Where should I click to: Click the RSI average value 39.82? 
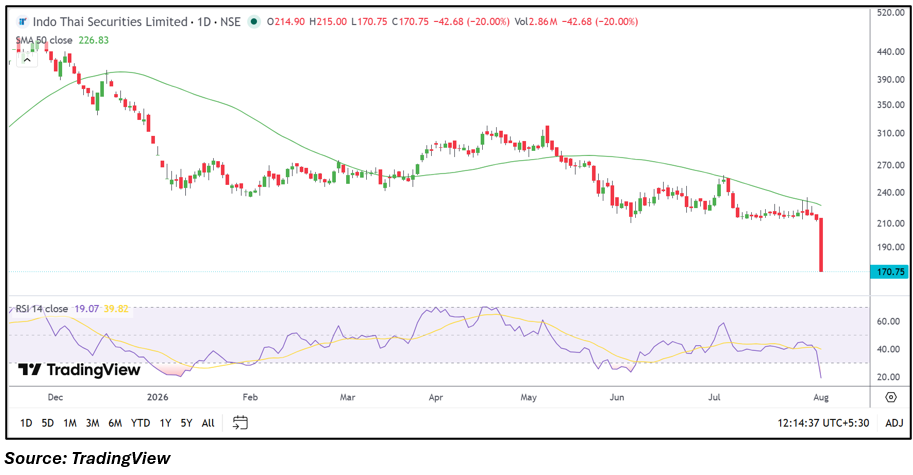[x=116, y=309]
